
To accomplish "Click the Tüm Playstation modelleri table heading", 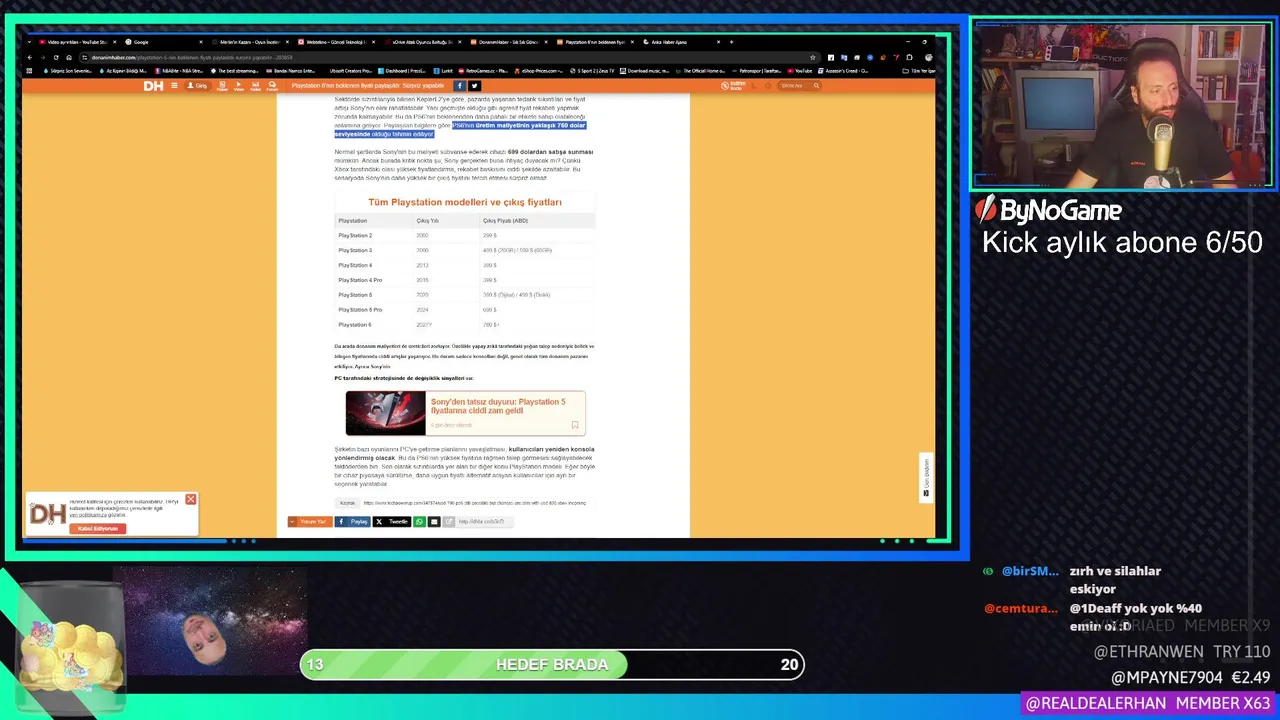I will tap(465, 202).
